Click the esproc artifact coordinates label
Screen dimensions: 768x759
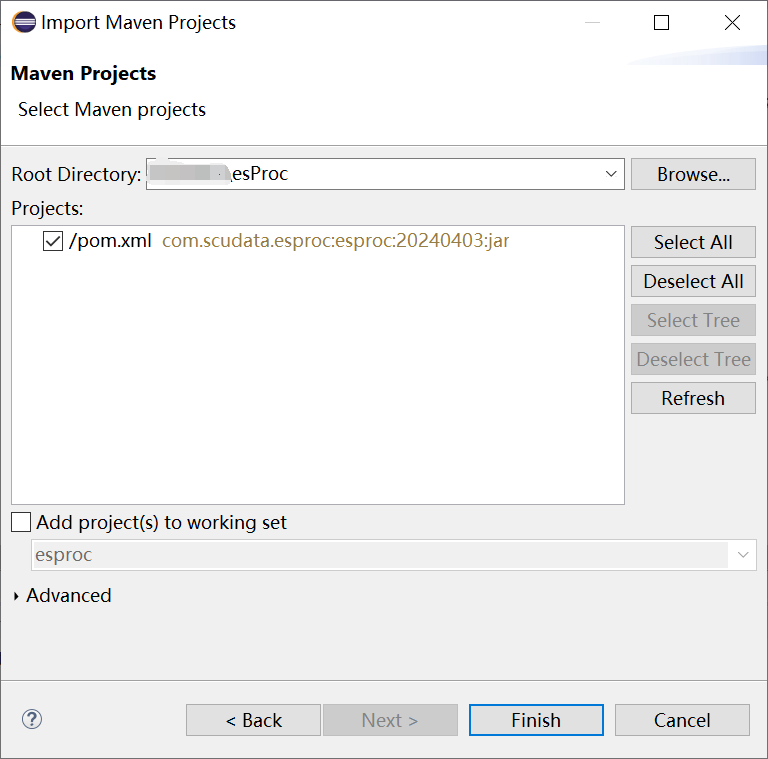click(335, 241)
